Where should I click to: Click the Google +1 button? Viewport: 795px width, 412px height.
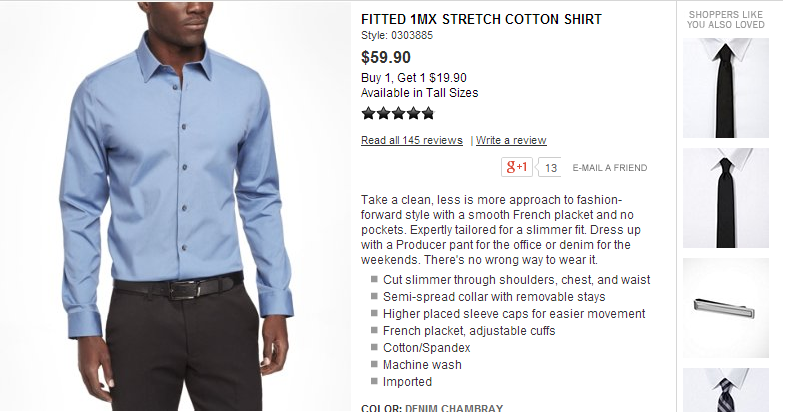click(x=517, y=167)
